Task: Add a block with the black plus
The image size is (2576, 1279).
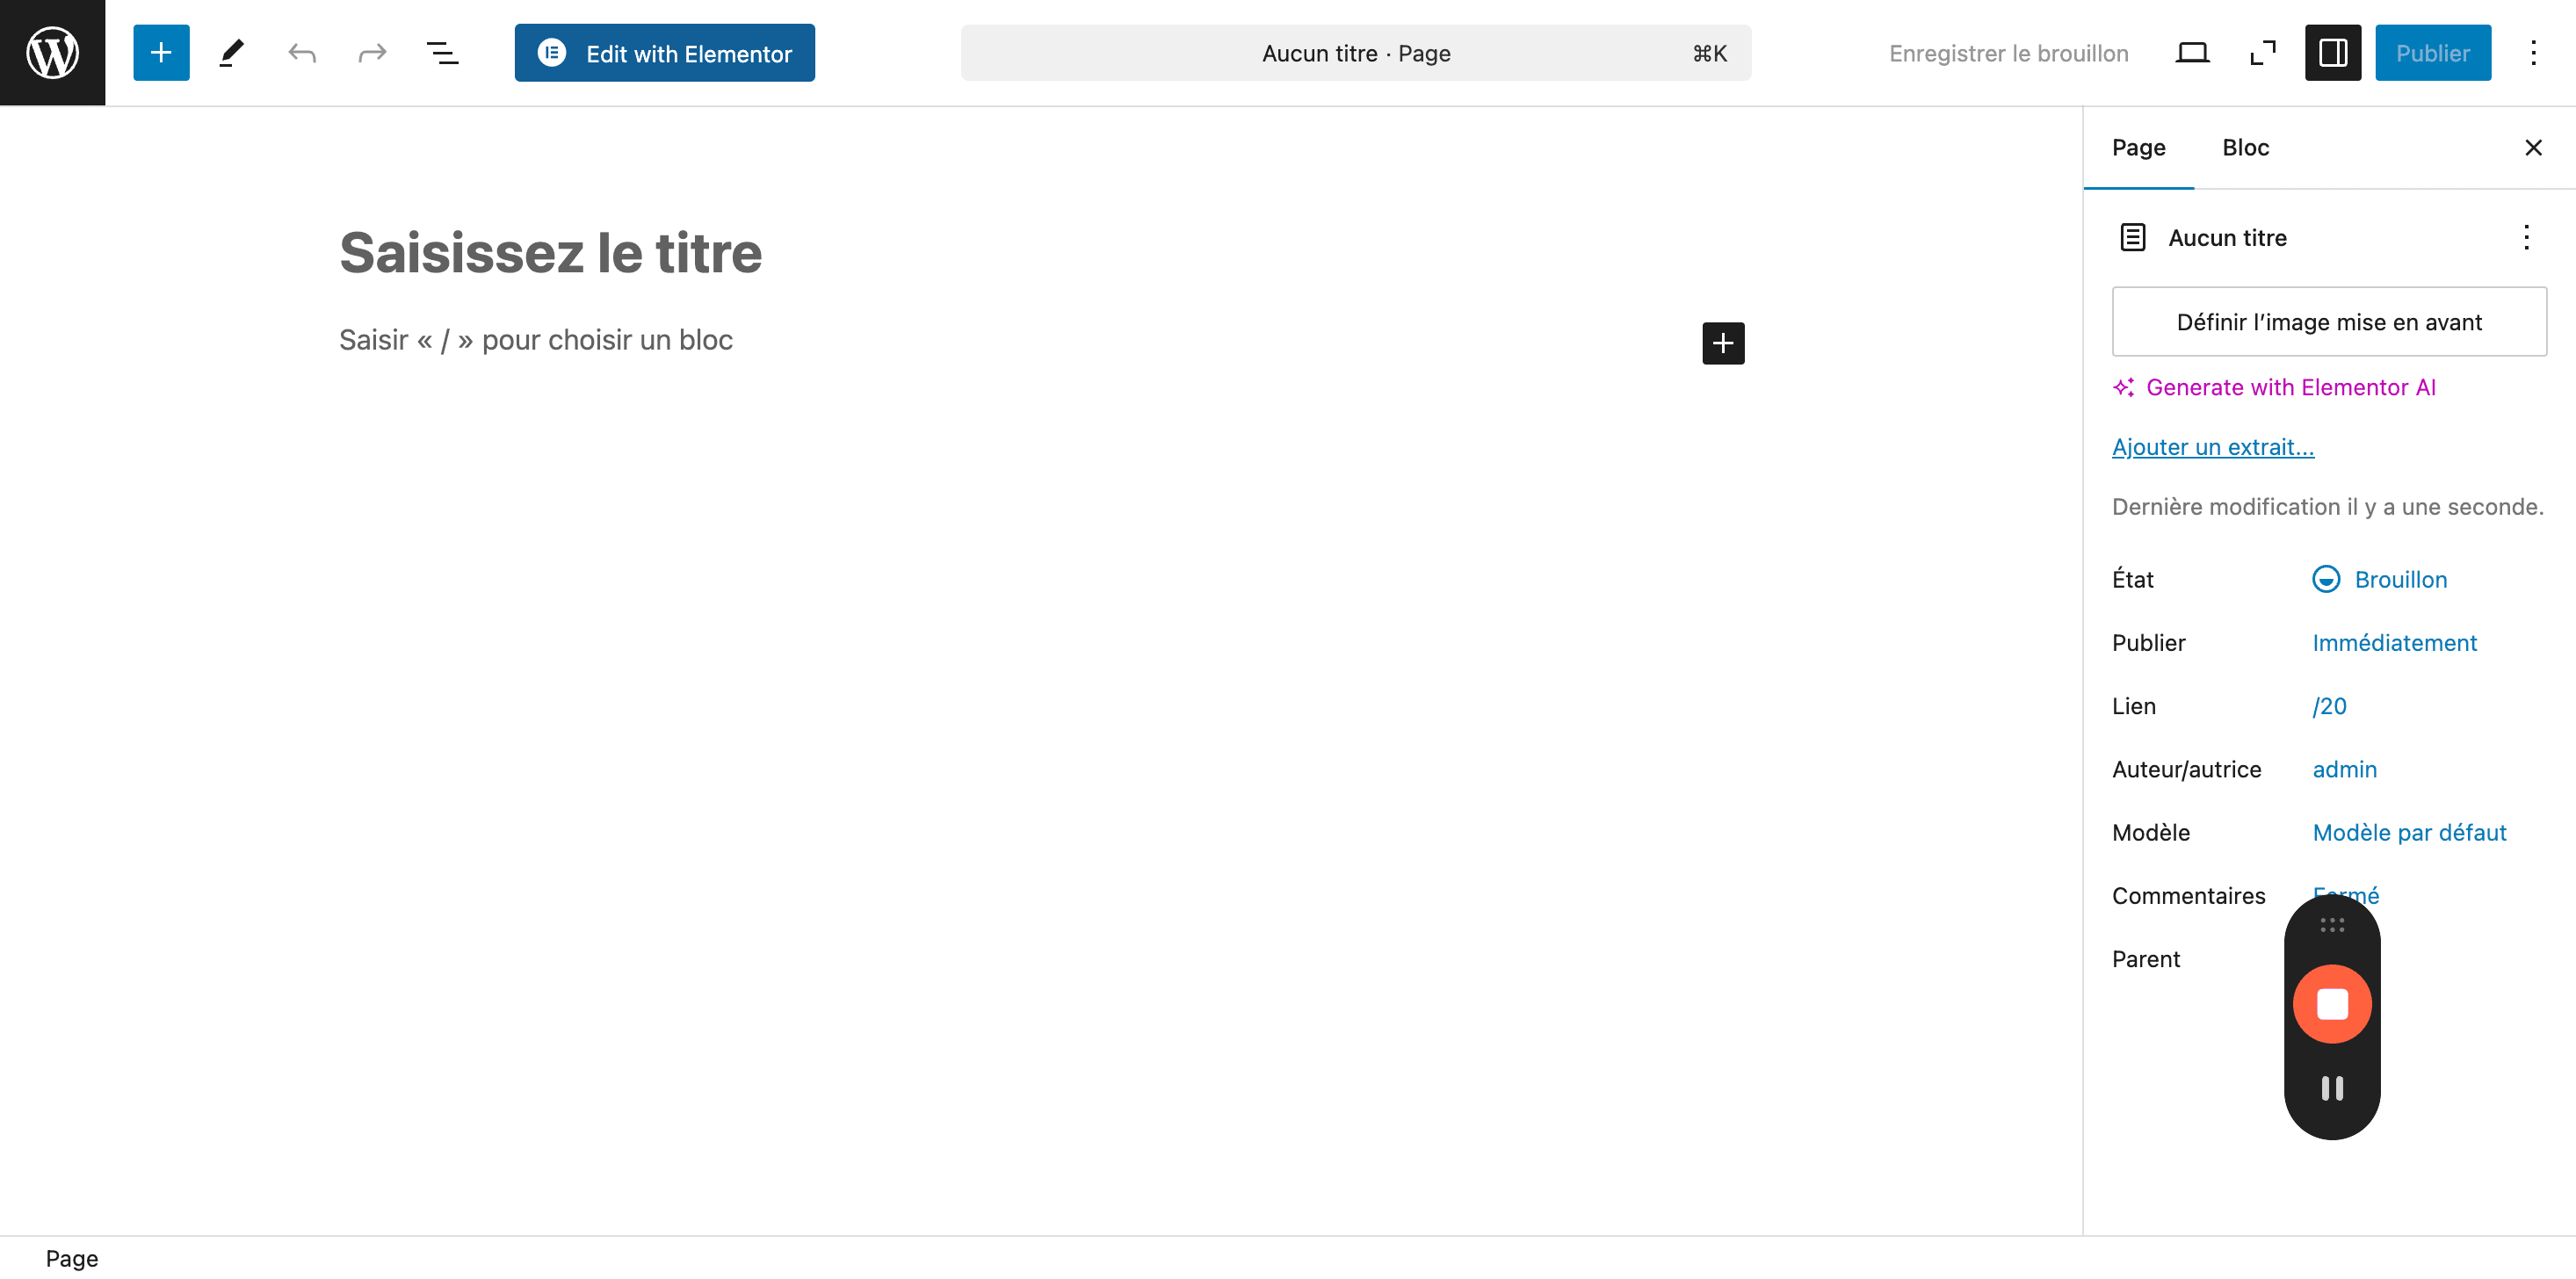Action: tap(1723, 343)
